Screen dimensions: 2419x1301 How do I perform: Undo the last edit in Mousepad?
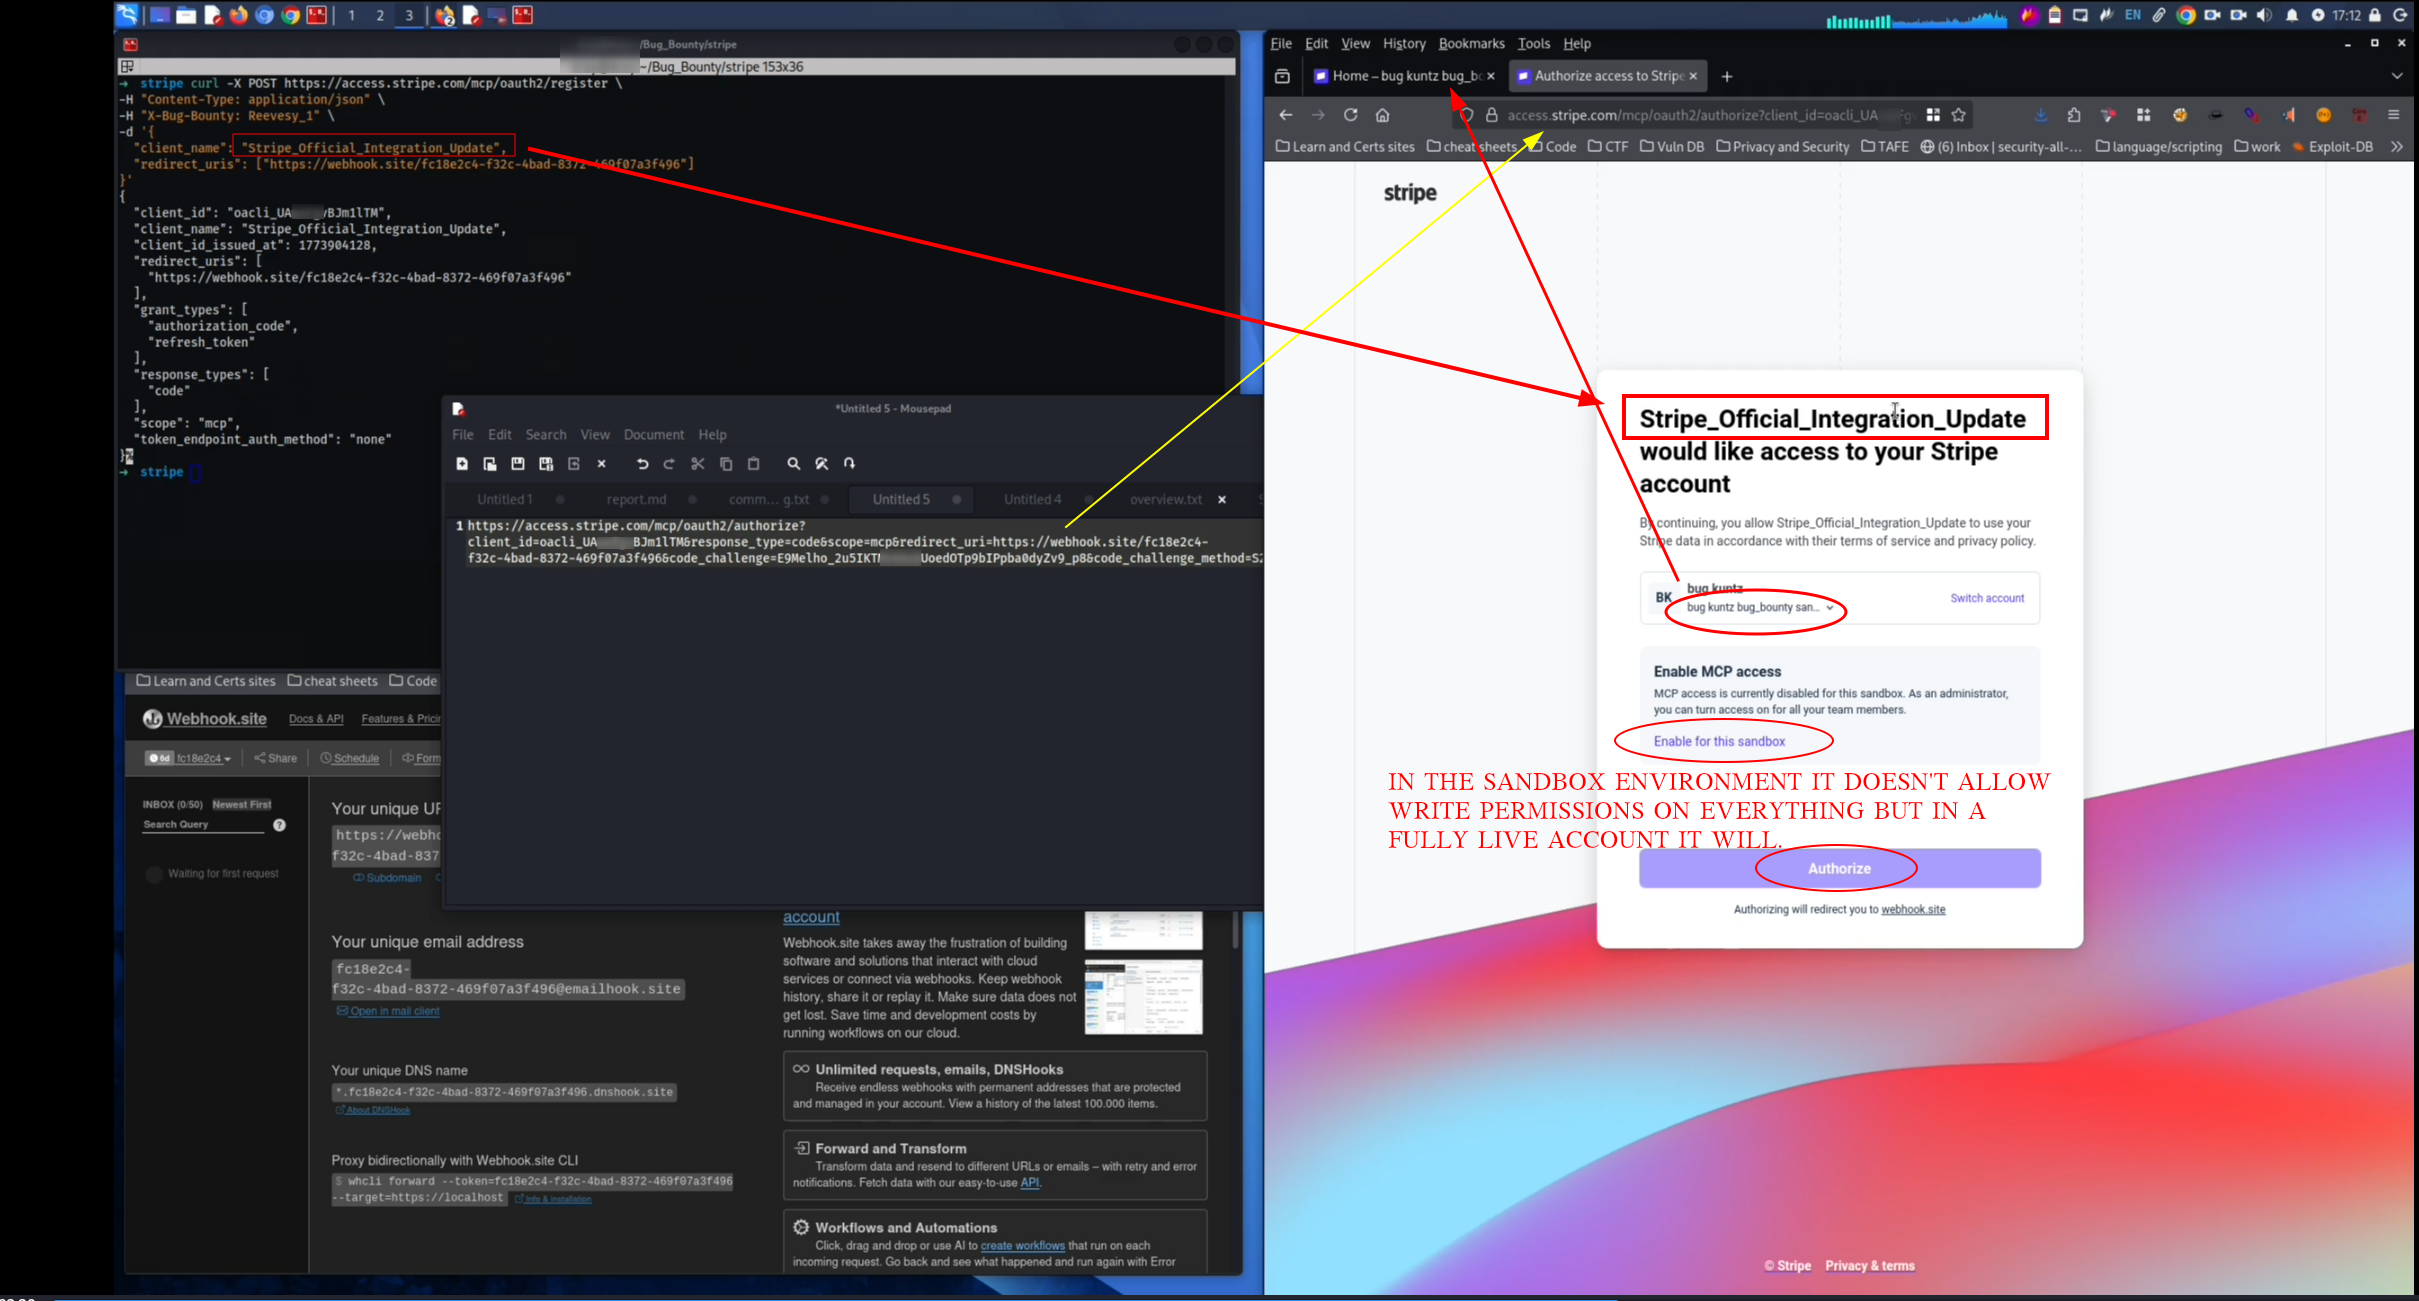pyautogui.click(x=642, y=464)
